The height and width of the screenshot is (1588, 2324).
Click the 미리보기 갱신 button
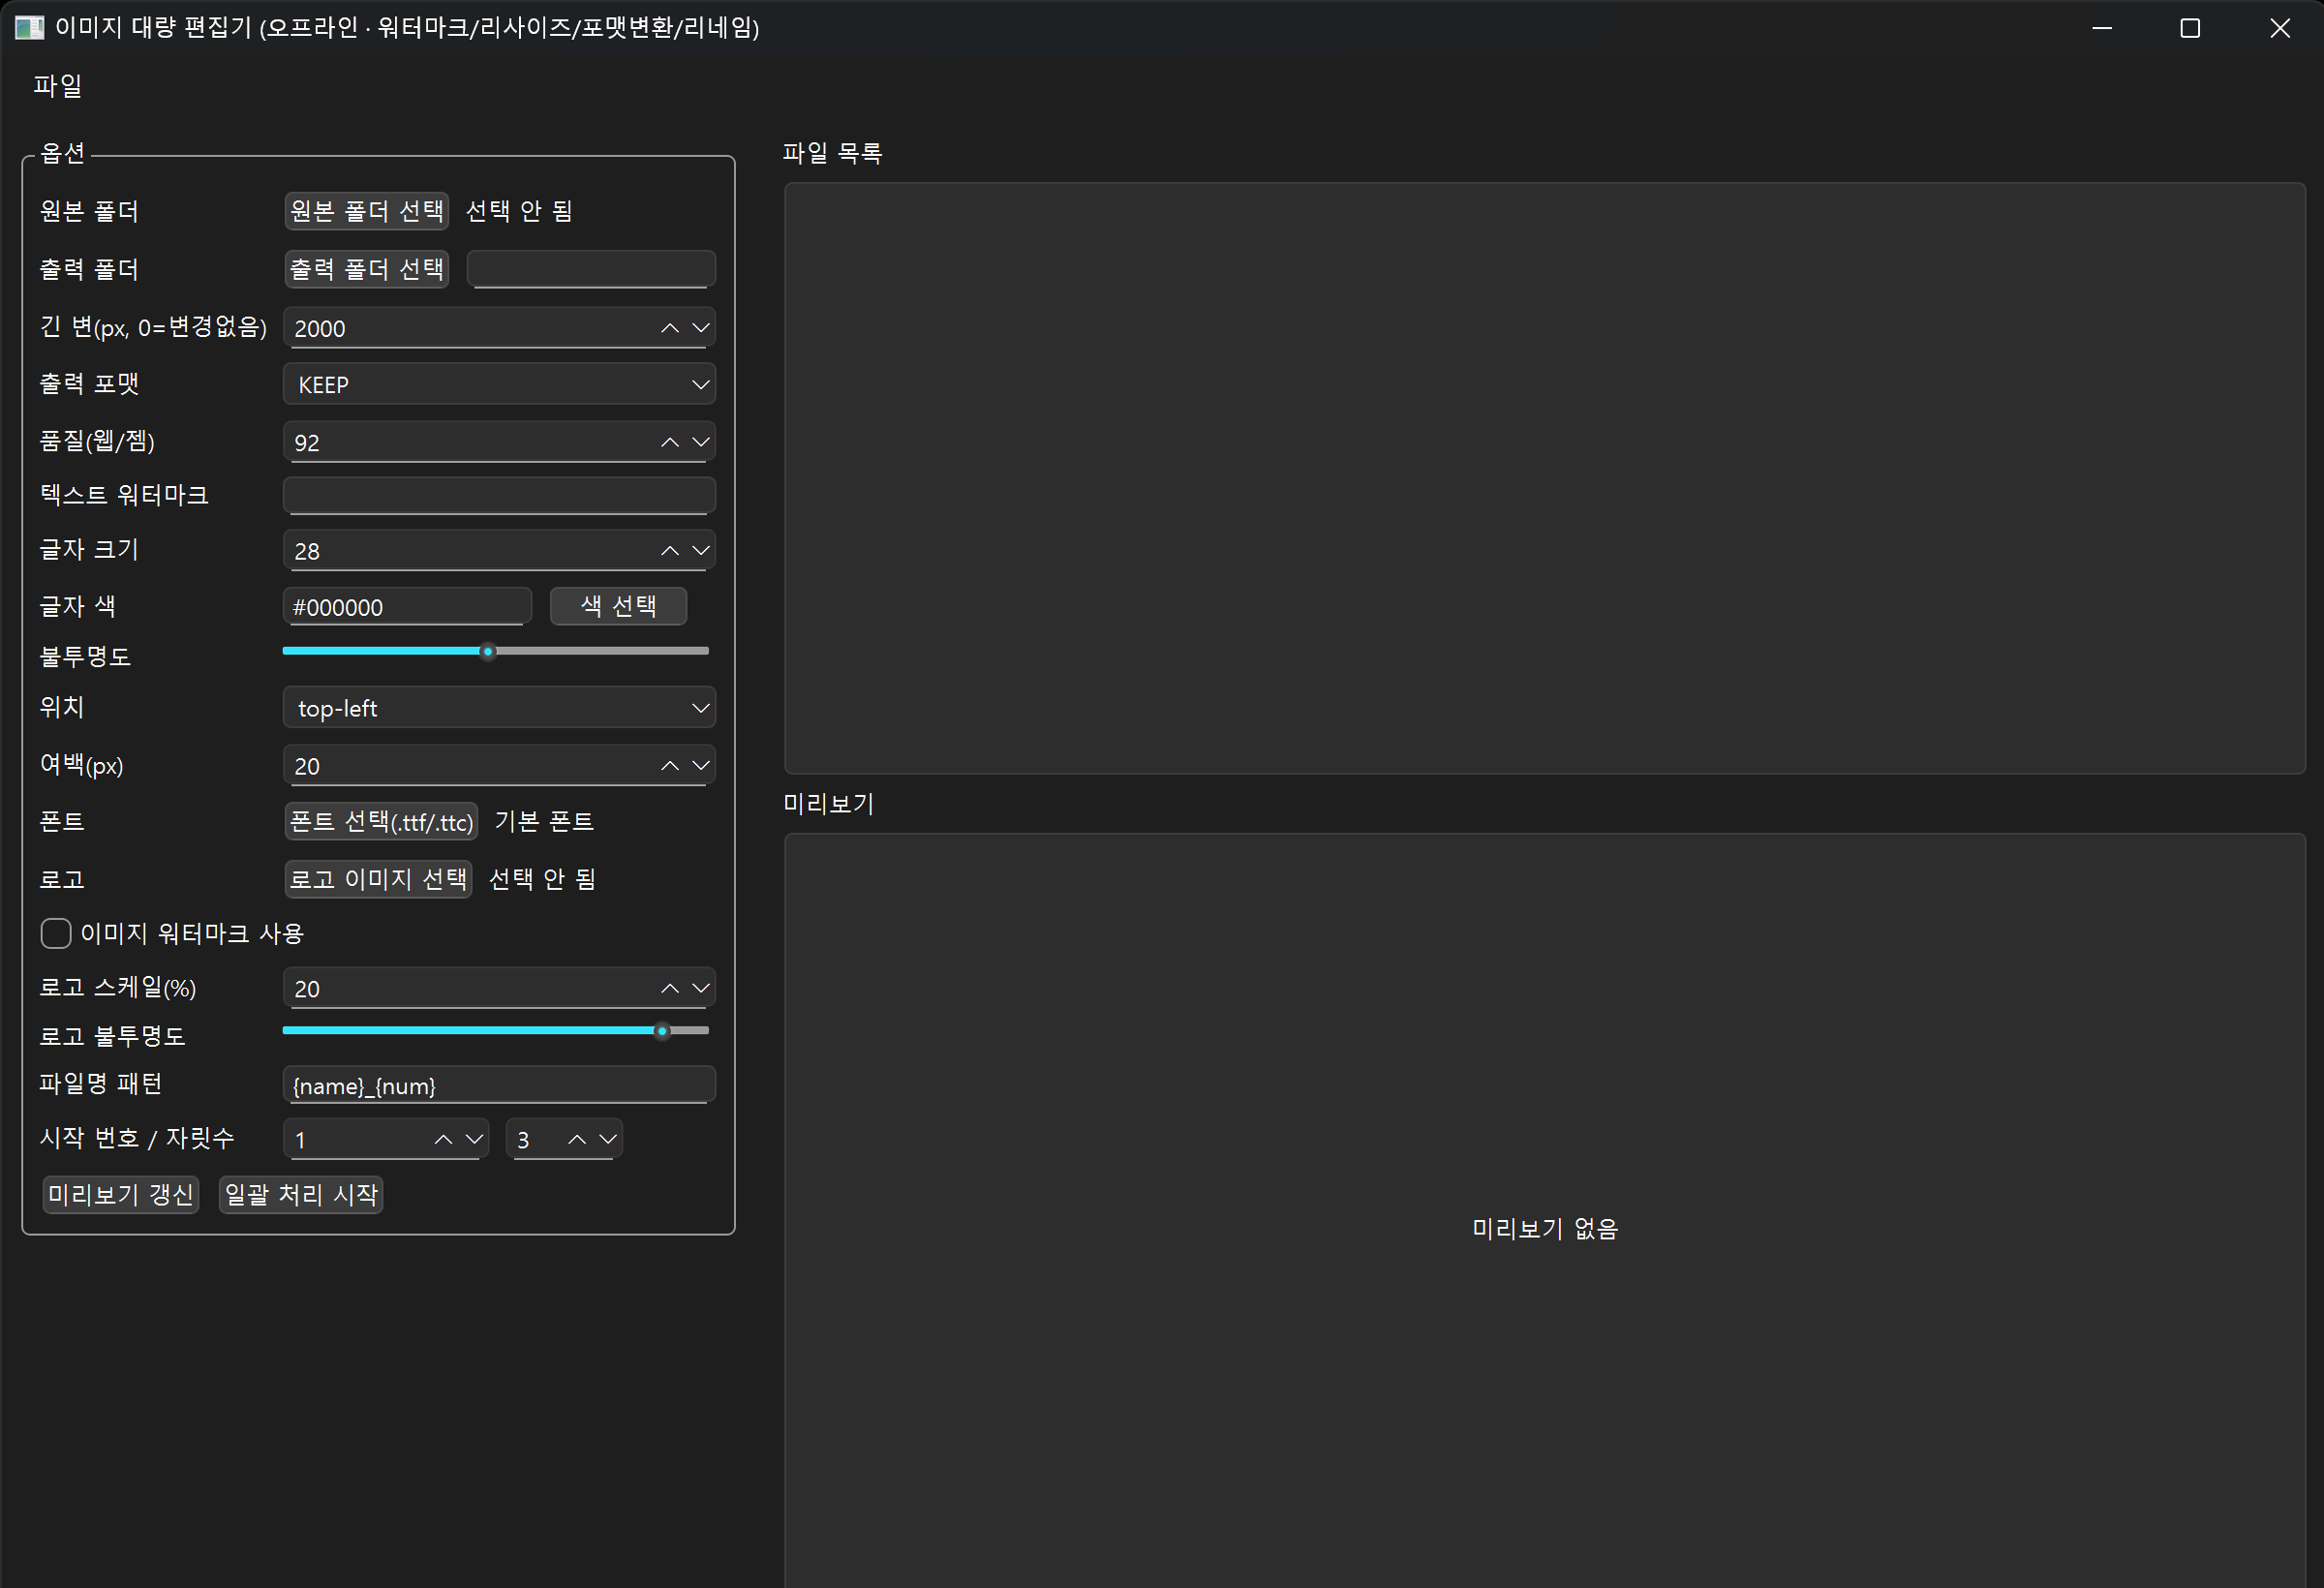tap(120, 1195)
